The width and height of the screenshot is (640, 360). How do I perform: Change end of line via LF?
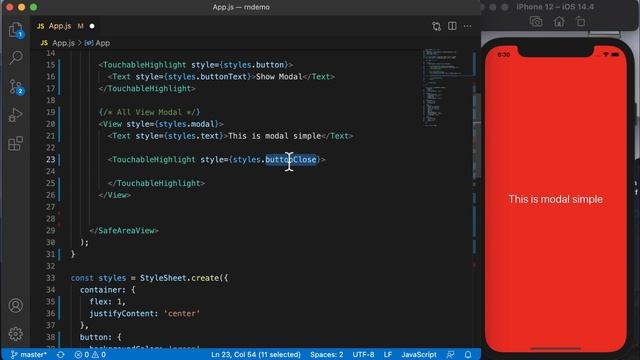tap(388, 354)
